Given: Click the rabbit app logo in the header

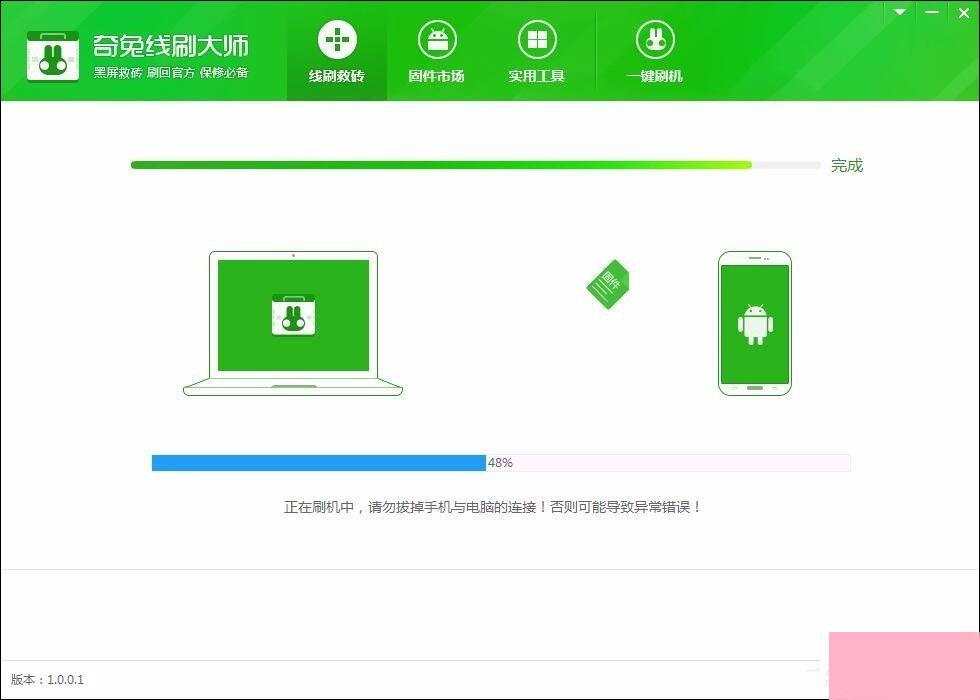Looking at the screenshot, I should coord(53,56).
